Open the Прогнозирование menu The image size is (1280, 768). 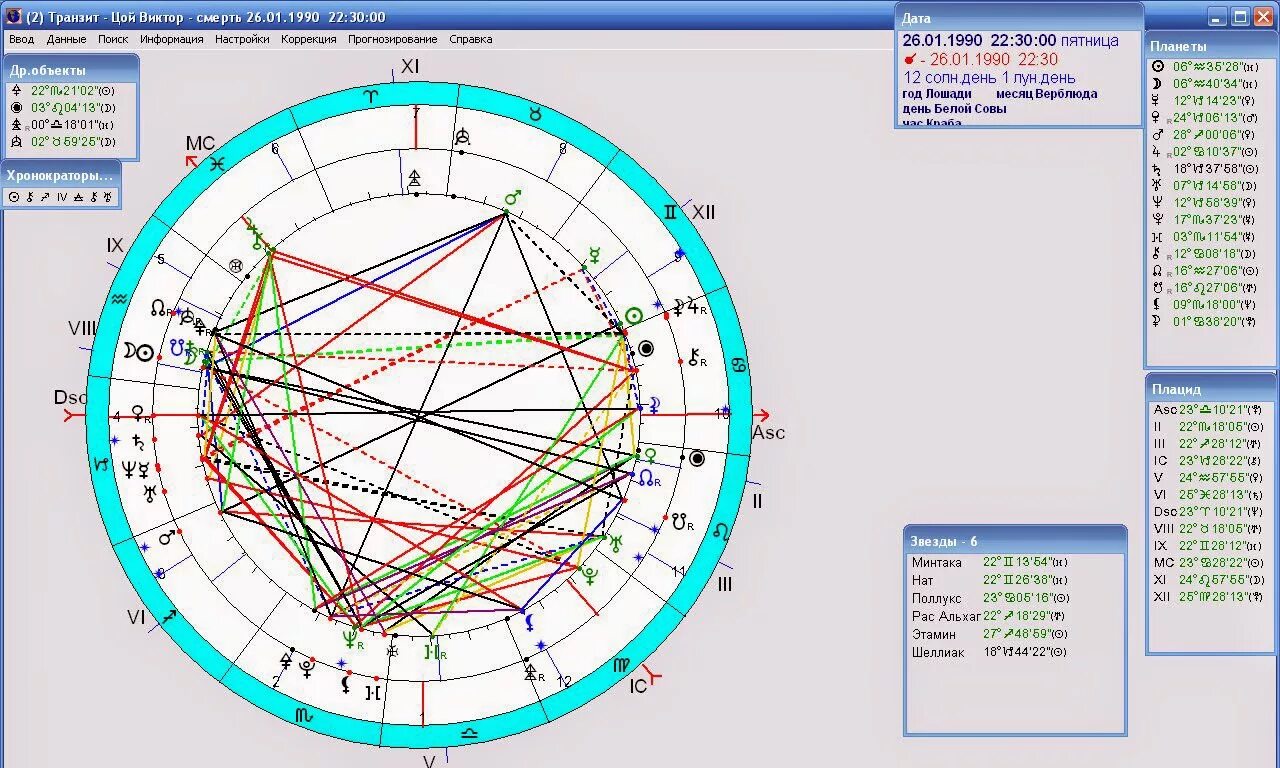[393, 39]
